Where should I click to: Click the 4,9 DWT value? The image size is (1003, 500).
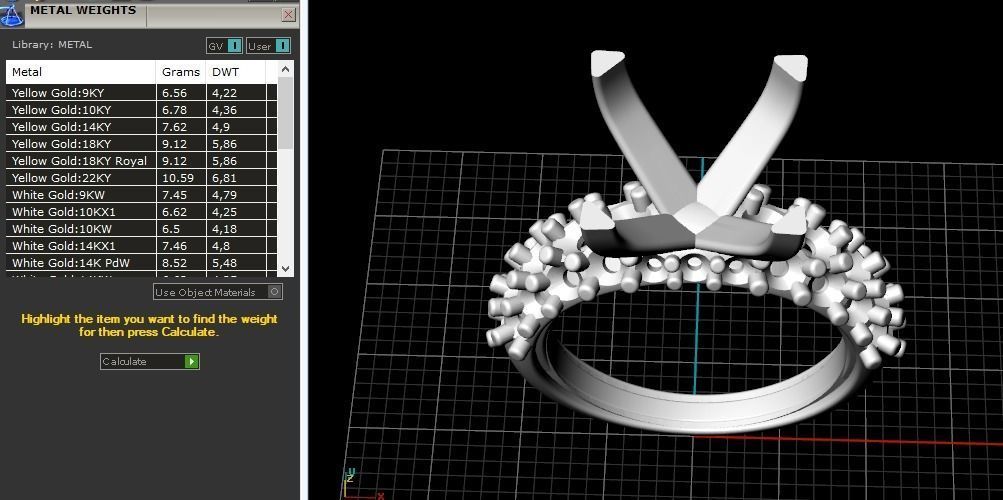tap(221, 127)
